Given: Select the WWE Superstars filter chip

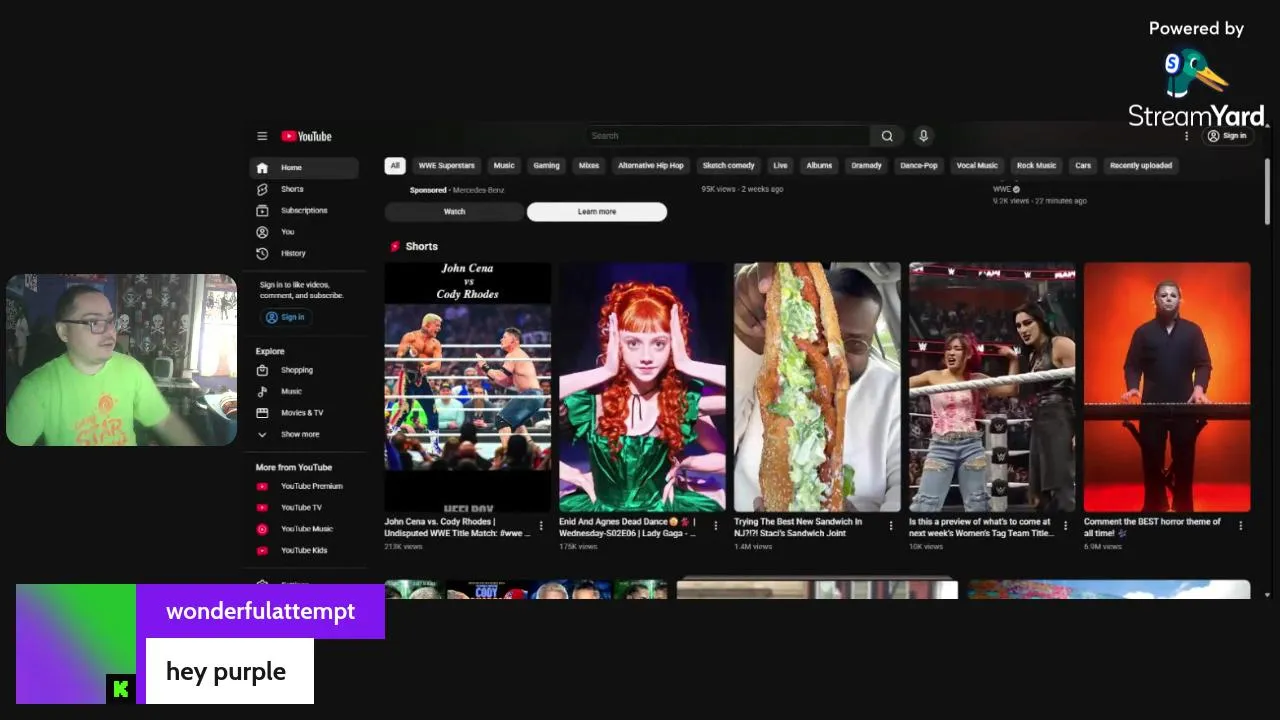Looking at the screenshot, I should (447, 166).
